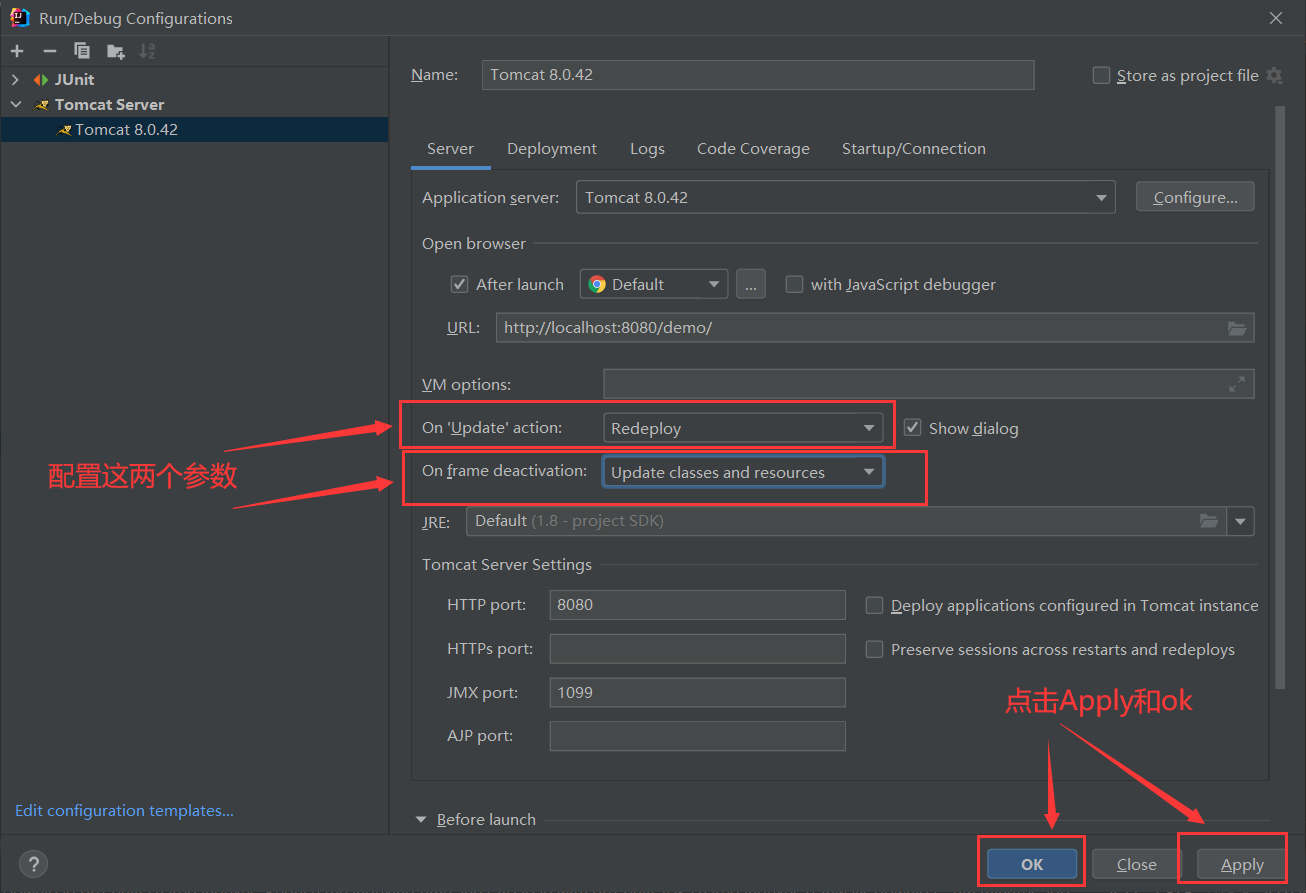Uncheck Show dialog checkbox
The image size is (1306, 893).
click(912, 428)
